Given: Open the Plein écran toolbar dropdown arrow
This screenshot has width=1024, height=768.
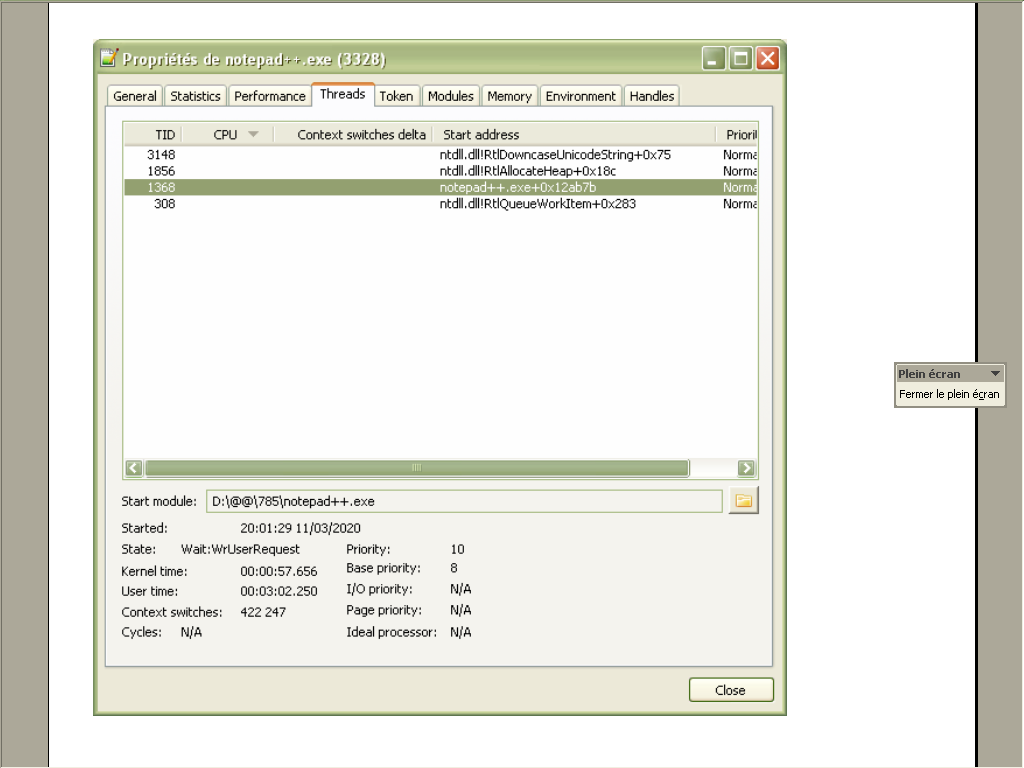Looking at the screenshot, I should [x=995, y=374].
